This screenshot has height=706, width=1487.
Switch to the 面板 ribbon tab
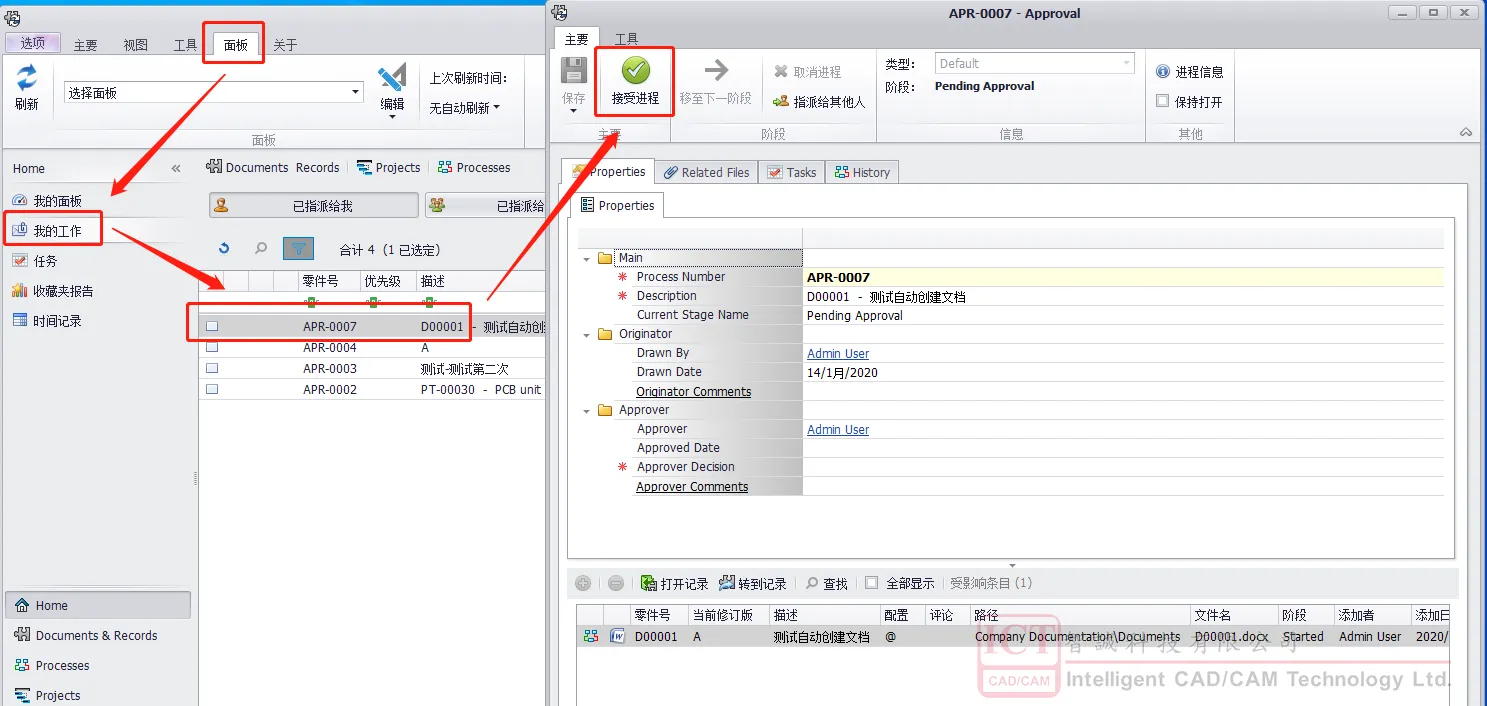(235, 45)
